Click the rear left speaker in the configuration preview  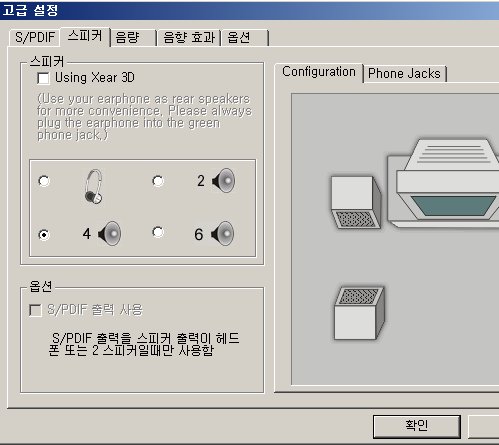pyautogui.click(x=360, y=313)
